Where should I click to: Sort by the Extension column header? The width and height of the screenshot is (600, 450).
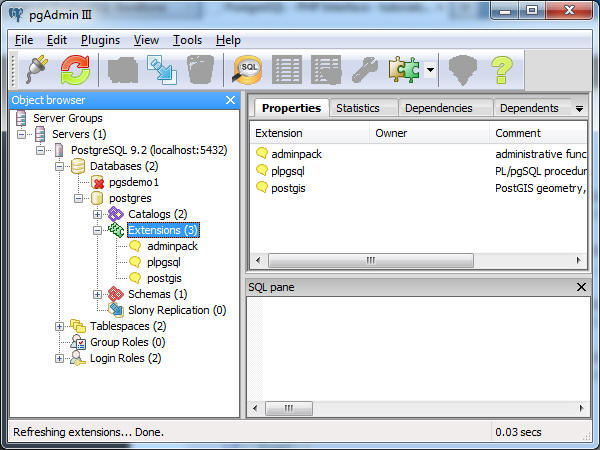(x=310, y=133)
